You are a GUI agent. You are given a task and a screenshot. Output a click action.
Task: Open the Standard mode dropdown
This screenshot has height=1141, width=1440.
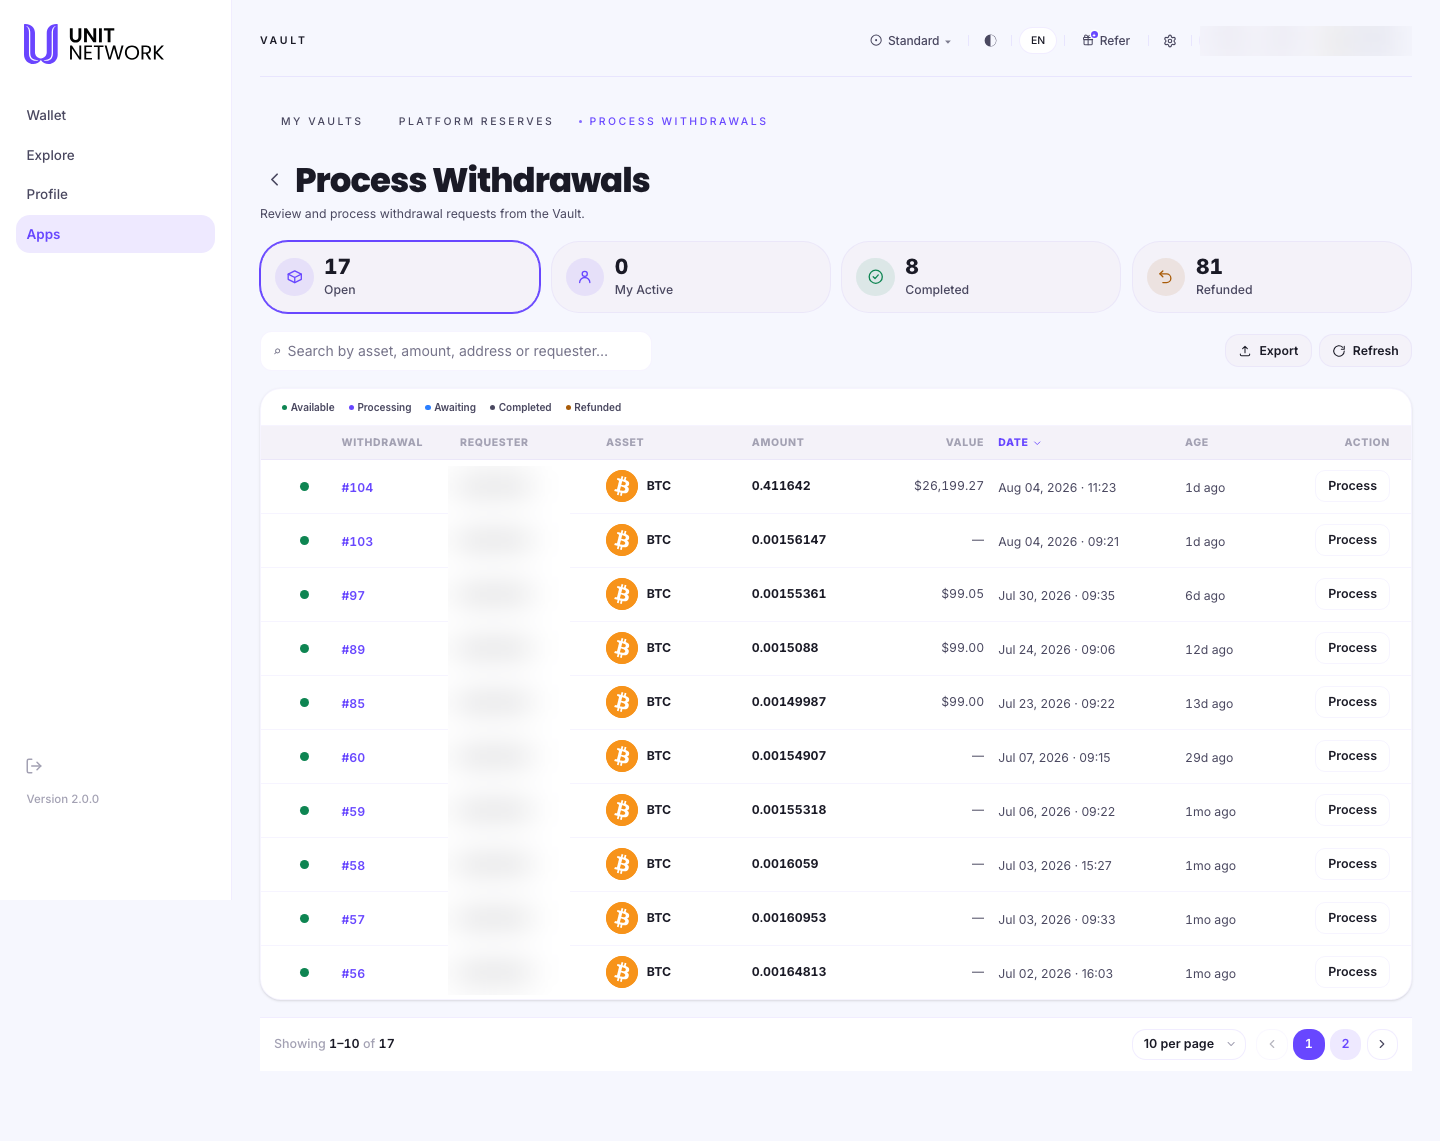[911, 41]
